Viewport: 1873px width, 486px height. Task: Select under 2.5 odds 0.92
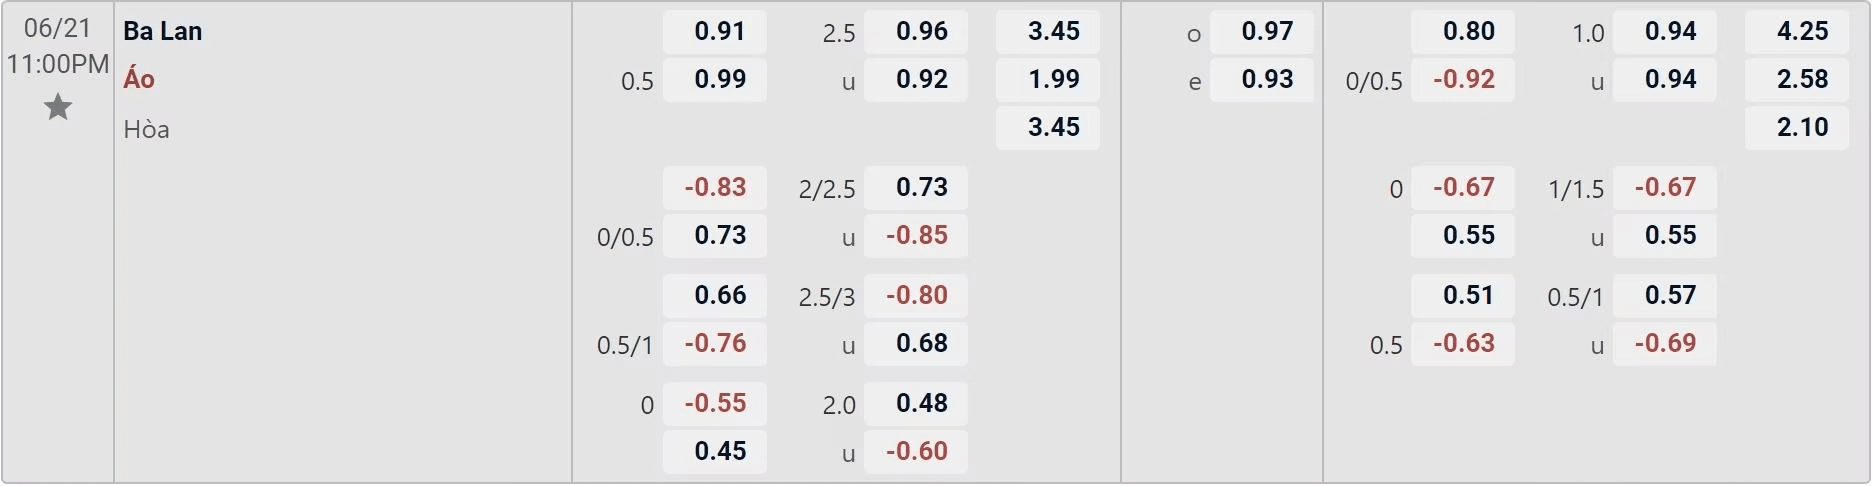[916, 79]
